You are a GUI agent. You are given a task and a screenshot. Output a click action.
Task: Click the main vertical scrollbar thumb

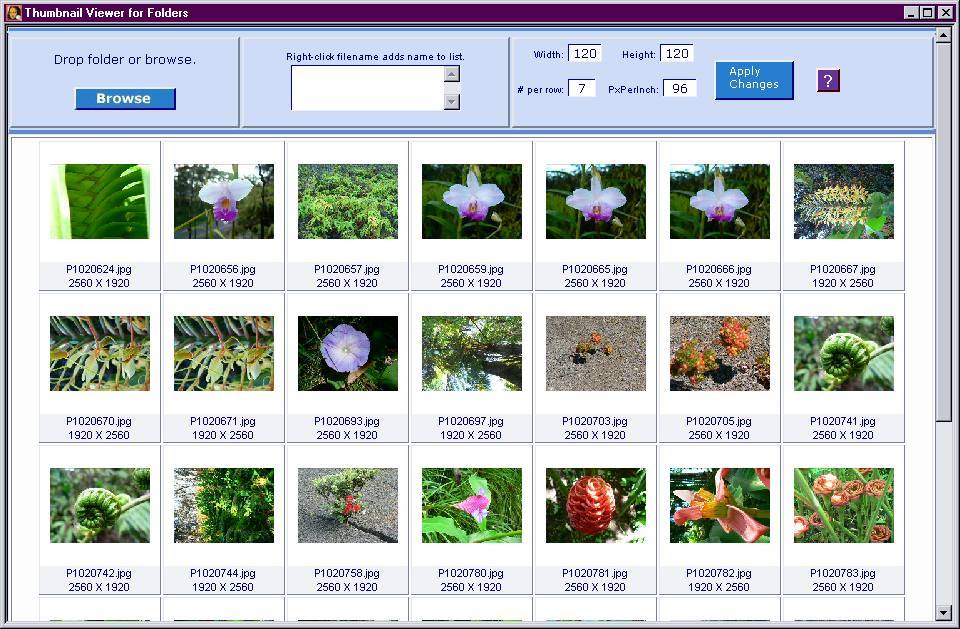[943, 232]
